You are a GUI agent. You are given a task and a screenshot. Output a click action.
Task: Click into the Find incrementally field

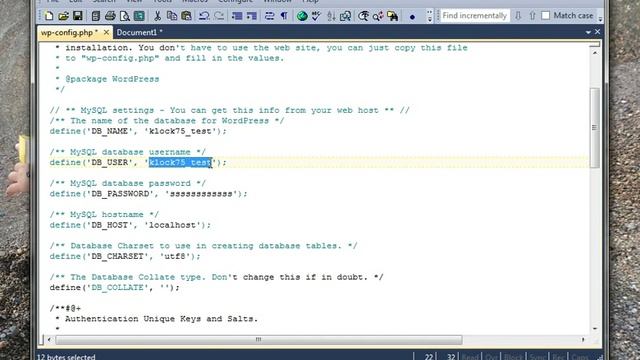point(475,16)
